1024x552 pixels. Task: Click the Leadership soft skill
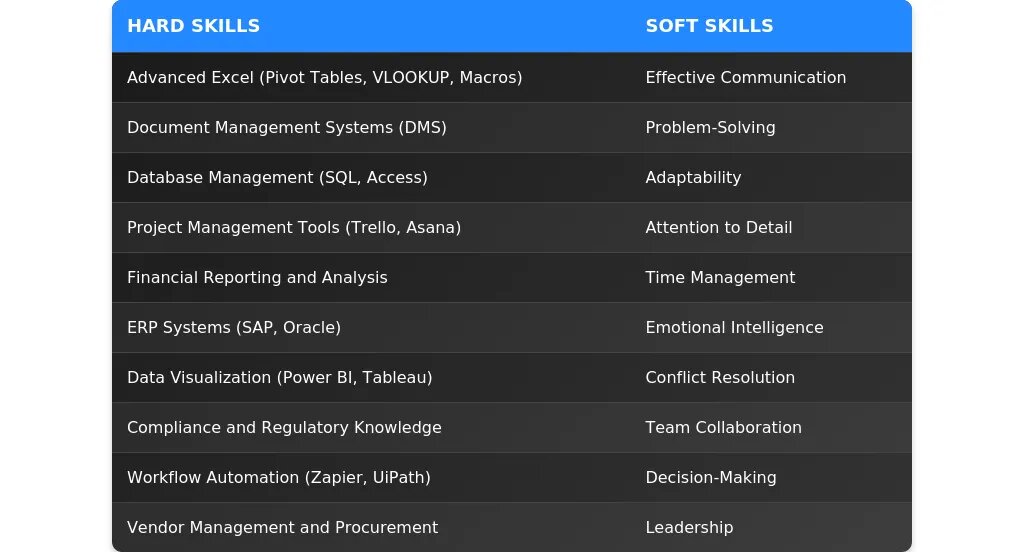(689, 527)
